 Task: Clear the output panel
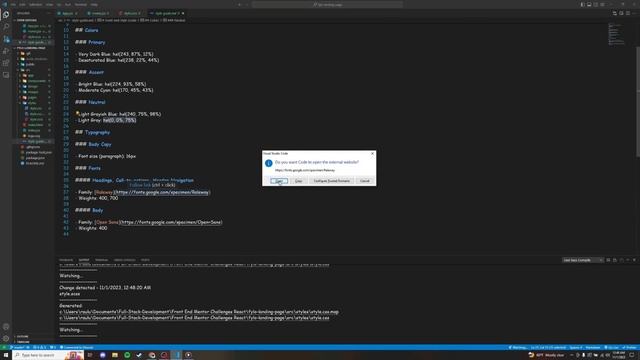tap(608, 260)
